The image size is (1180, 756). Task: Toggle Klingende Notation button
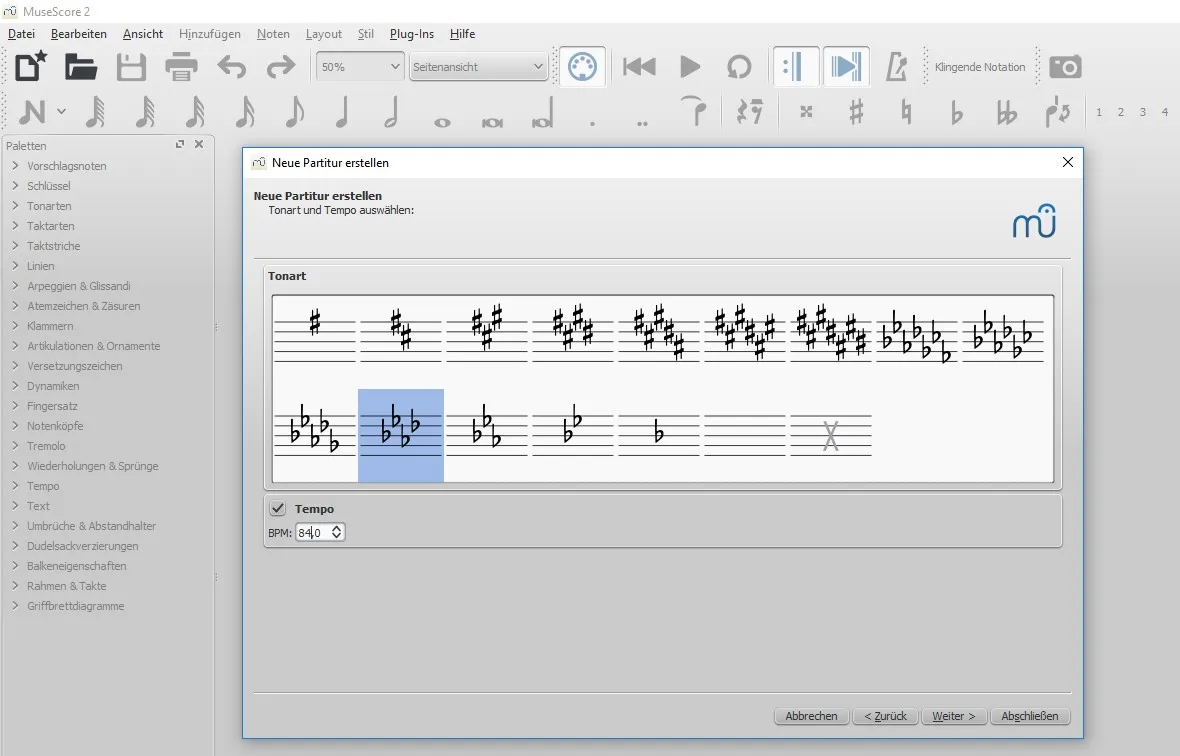[980, 67]
